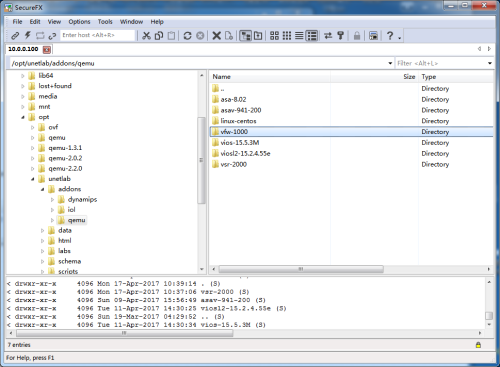
Task: Click the Quick Connect lightning bolt icon
Action: [27, 35]
